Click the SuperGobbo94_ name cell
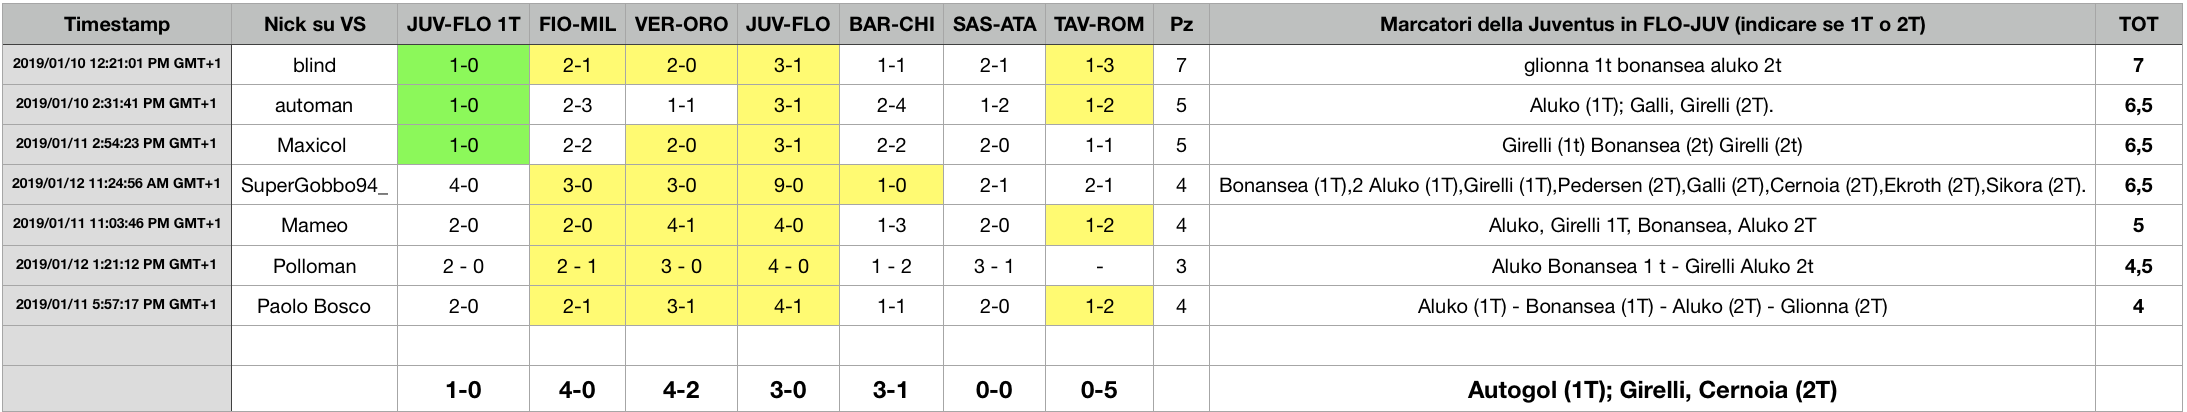Screen dimensions: 2187x412 pyautogui.click(x=314, y=185)
